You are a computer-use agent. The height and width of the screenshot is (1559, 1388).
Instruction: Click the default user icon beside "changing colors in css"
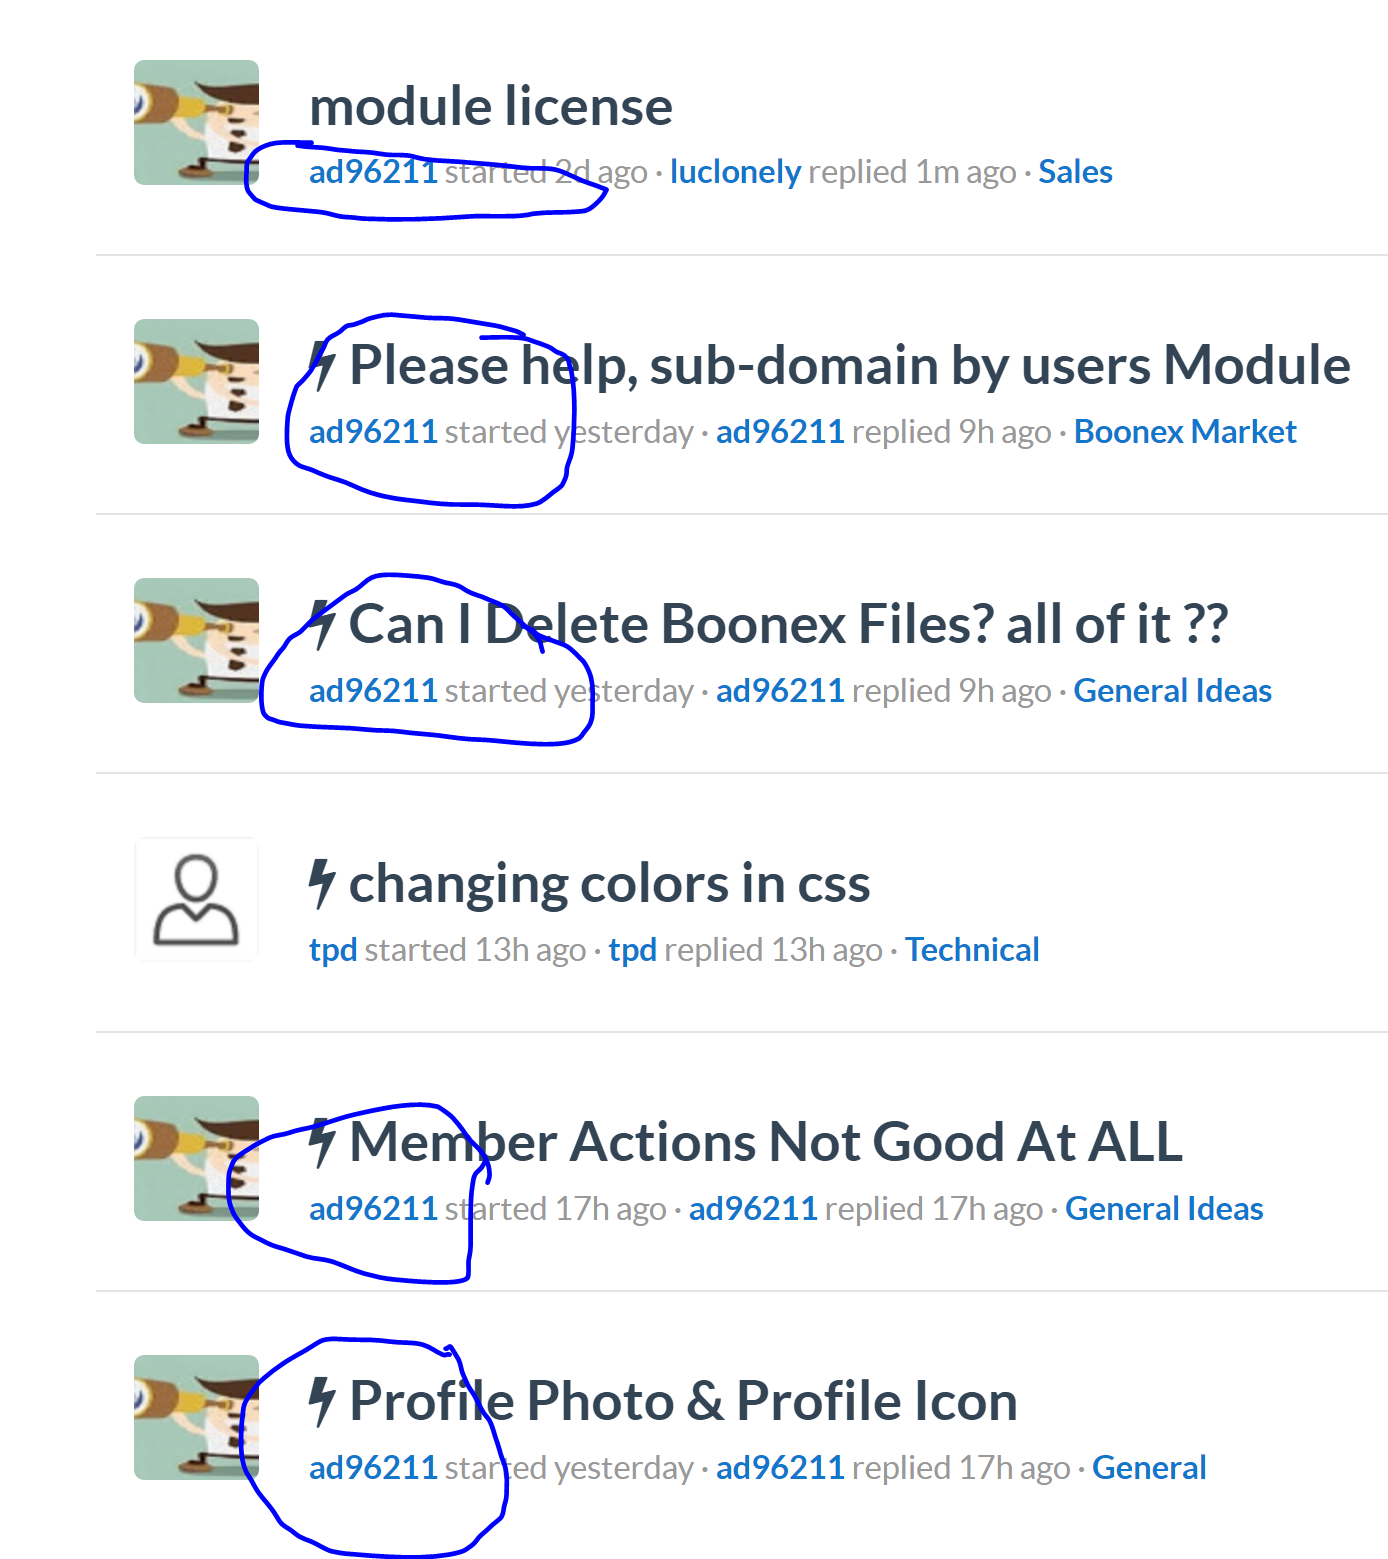(x=196, y=900)
